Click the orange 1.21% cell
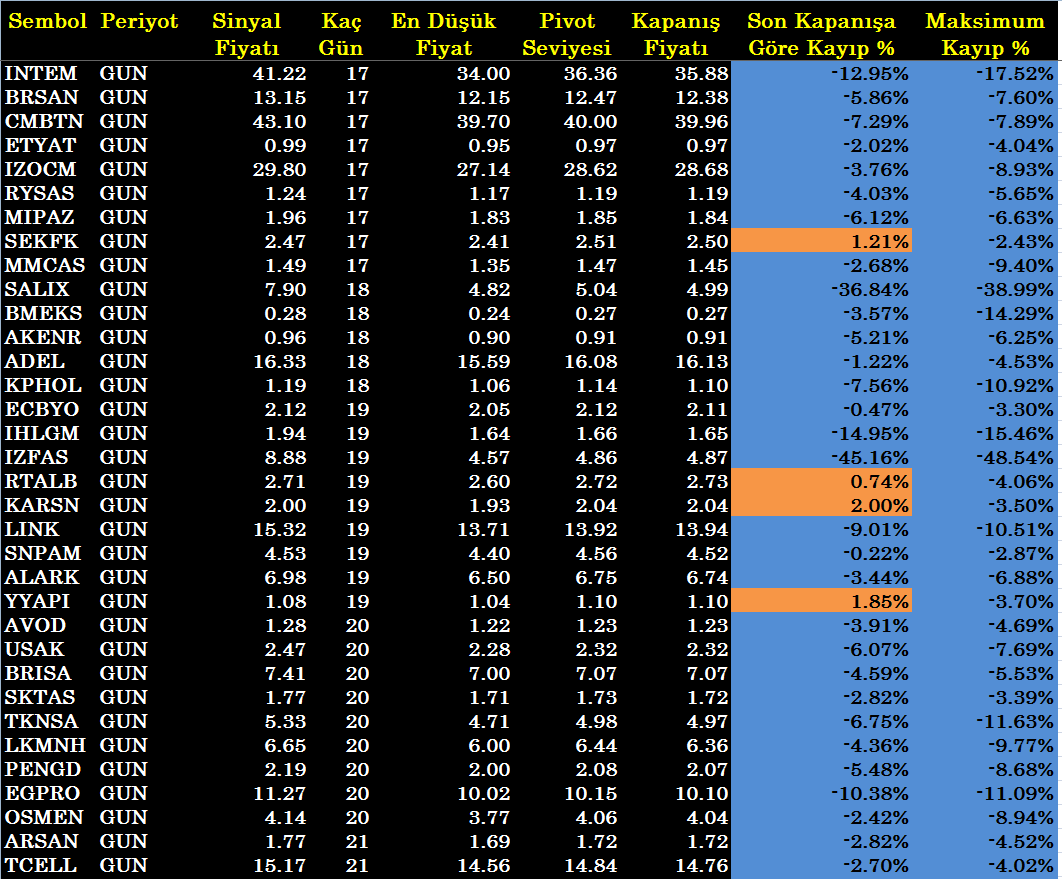The image size is (1062, 879). pyautogui.click(x=822, y=241)
